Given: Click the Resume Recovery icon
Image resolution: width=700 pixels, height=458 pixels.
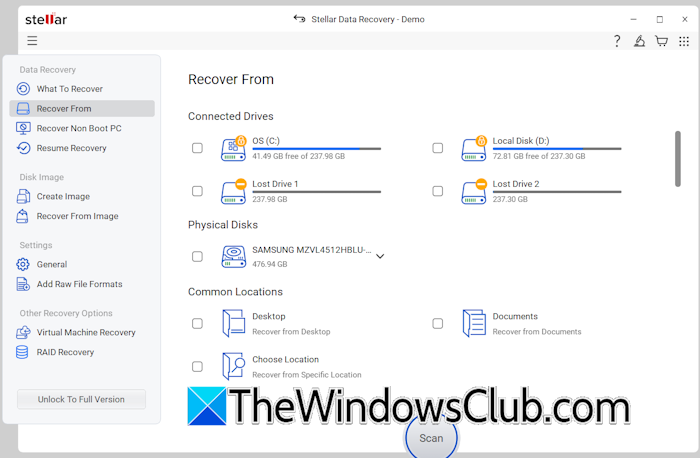Looking at the screenshot, I should (23, 148).
